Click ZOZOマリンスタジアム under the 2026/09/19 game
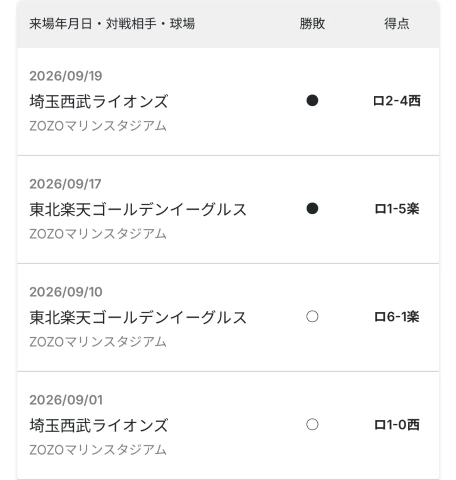456x480 pixels. (x=98, y=126)
